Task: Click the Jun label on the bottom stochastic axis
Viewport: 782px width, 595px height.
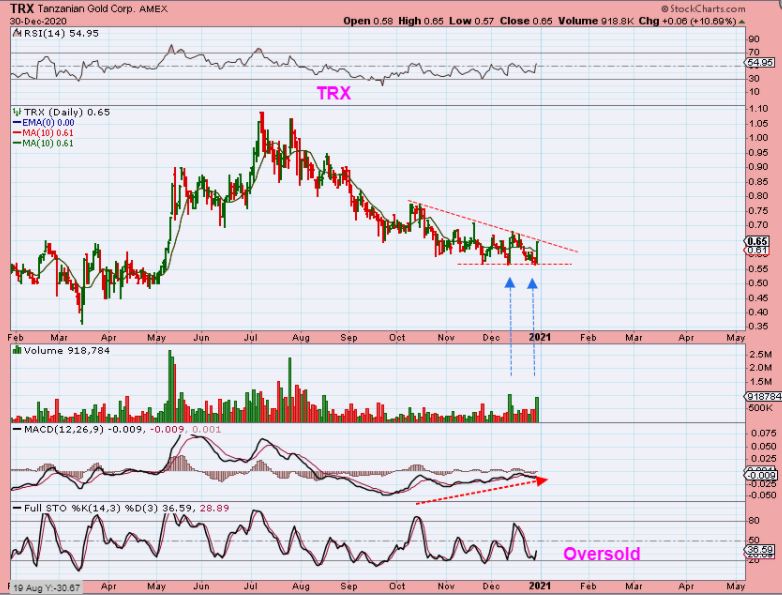Action: point(201,586)
